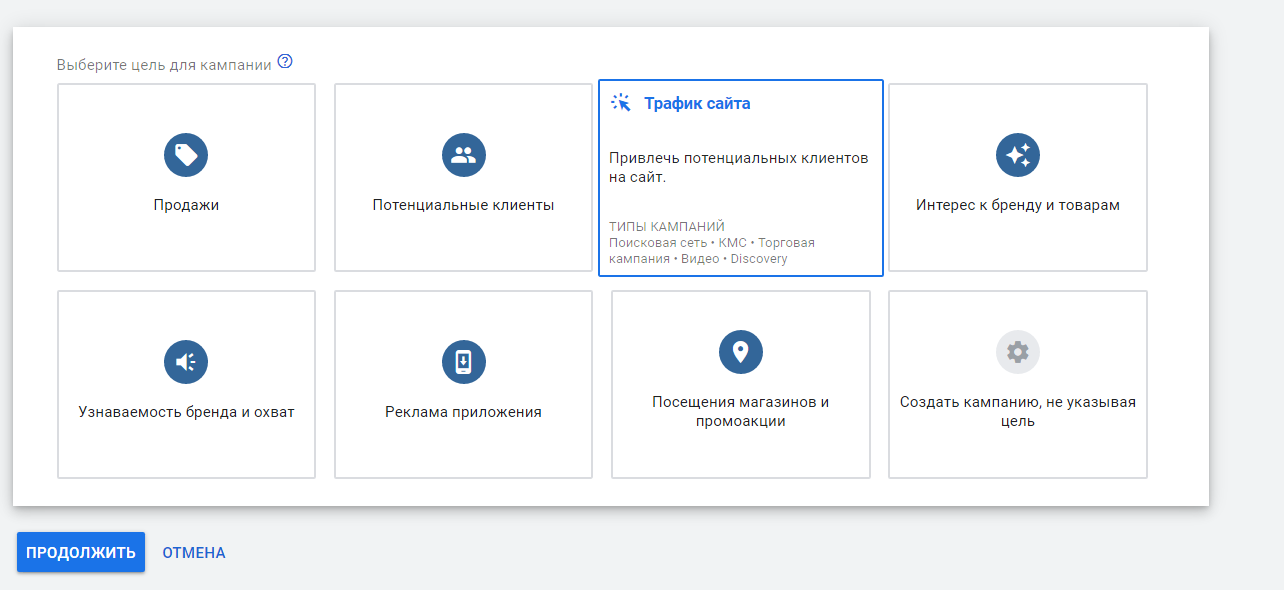Pick the Реклама приложения goal
1284x590 pixels.
click(463, 384)
